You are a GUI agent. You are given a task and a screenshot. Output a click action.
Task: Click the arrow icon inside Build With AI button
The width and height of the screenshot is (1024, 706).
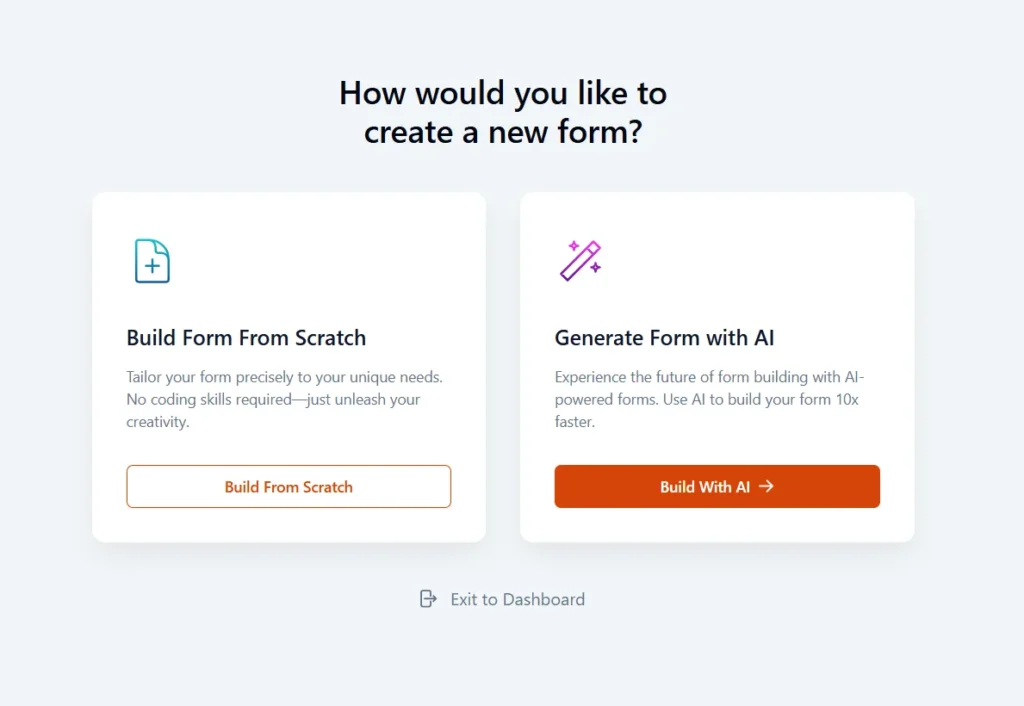click(x=766, y=487)
